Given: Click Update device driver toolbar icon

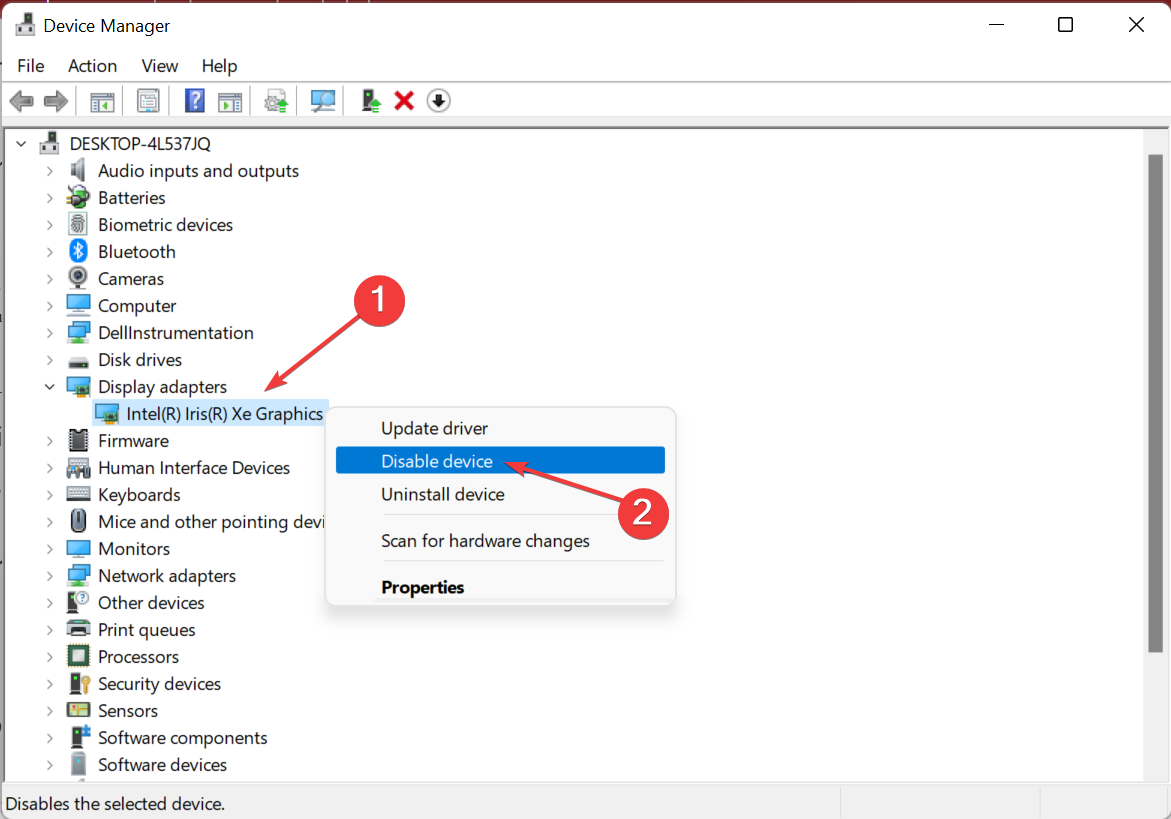Looking at the screenshot, I should tap(276, 101).
